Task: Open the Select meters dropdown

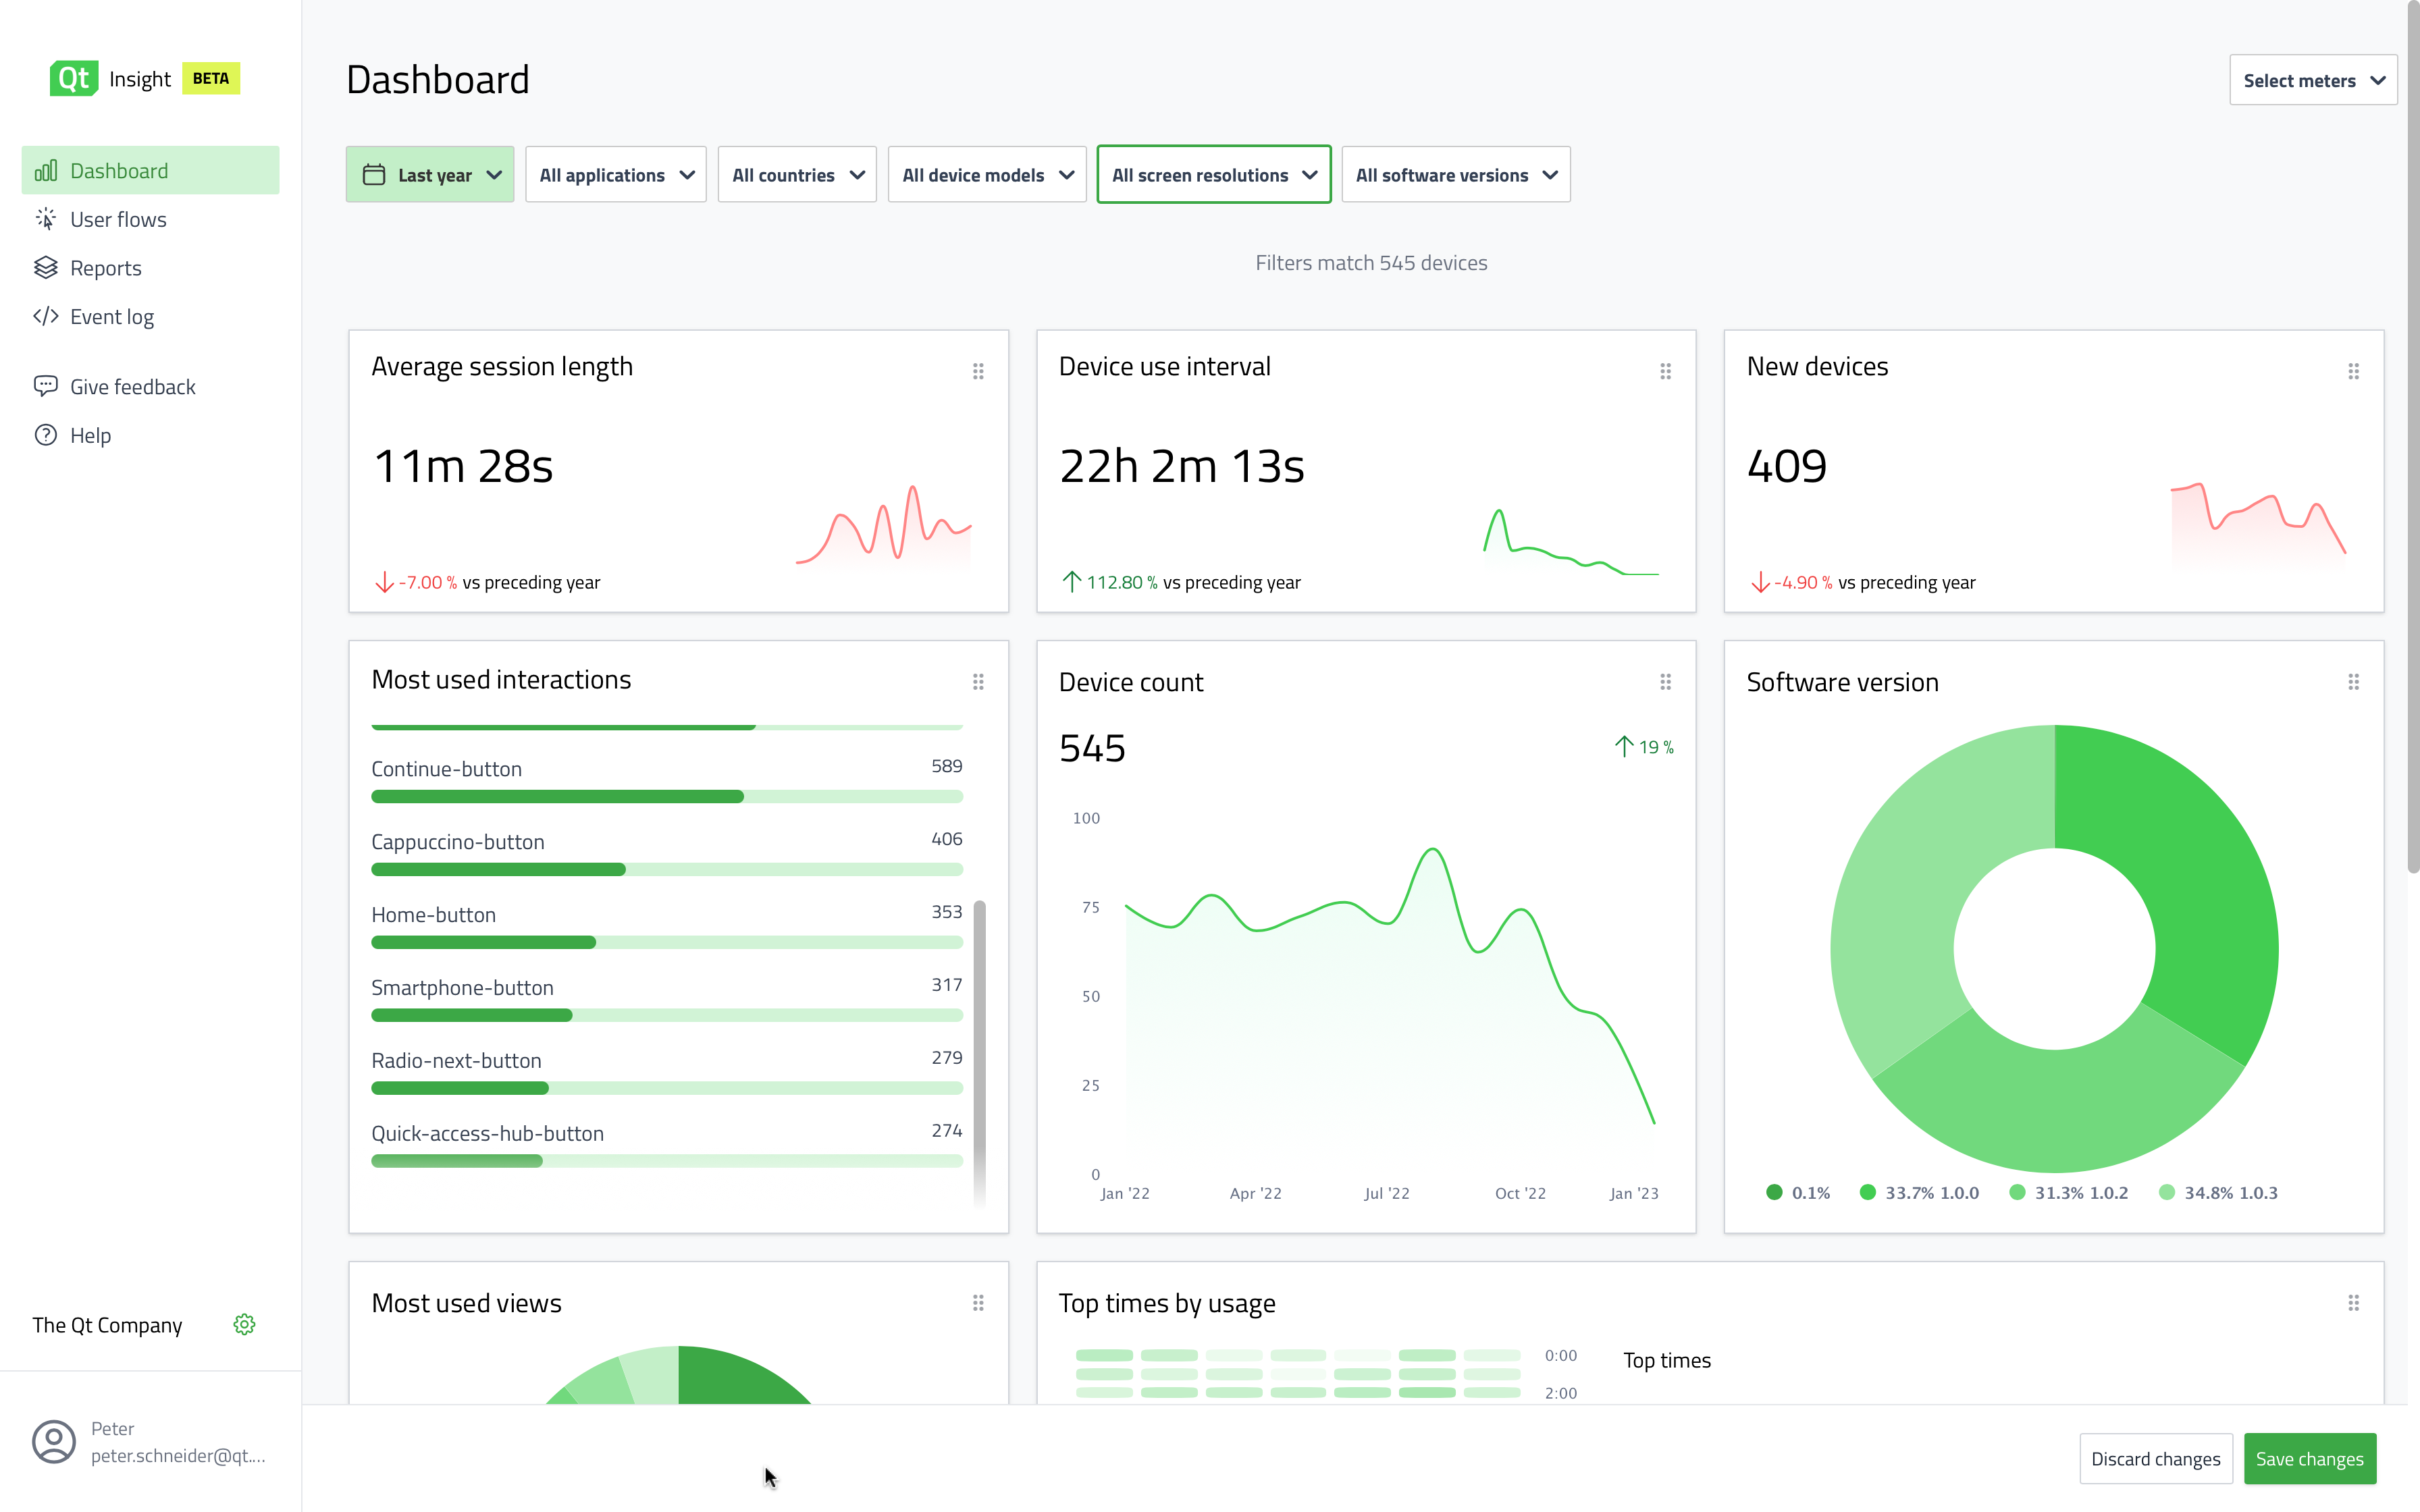Action: click(2312, 80)
